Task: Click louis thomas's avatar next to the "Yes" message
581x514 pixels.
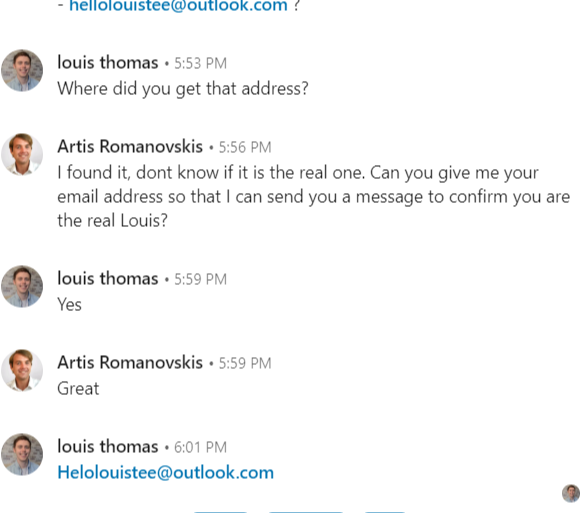Action: coord(22,286)
